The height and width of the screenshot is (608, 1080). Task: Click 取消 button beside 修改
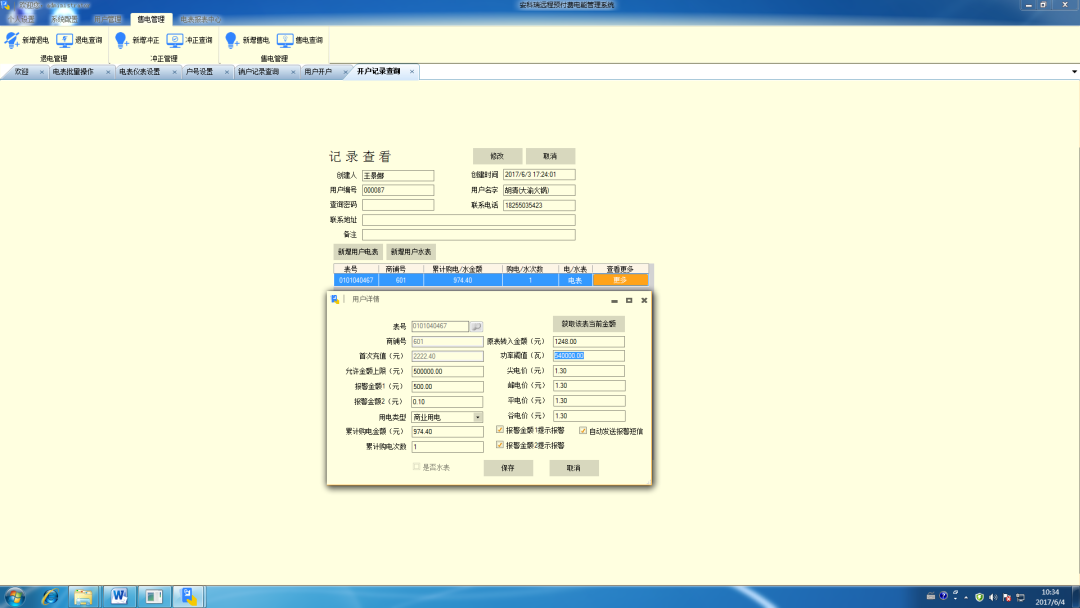tap(550, 156)
